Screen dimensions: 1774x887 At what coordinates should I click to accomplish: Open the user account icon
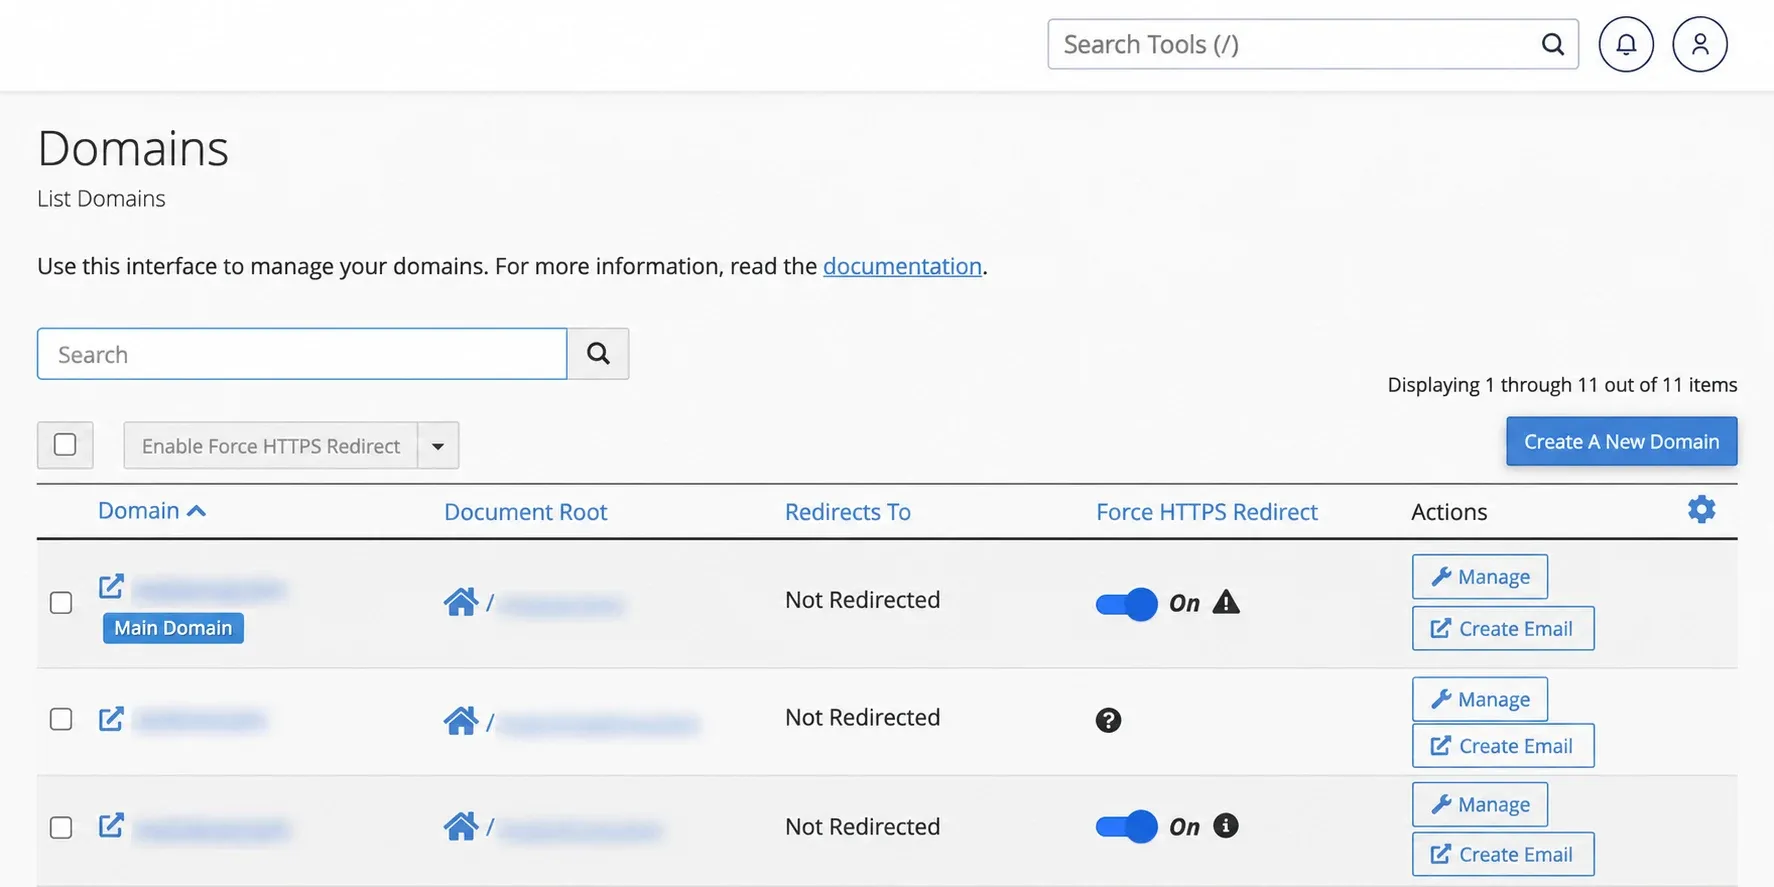[x=1700, y=44]
